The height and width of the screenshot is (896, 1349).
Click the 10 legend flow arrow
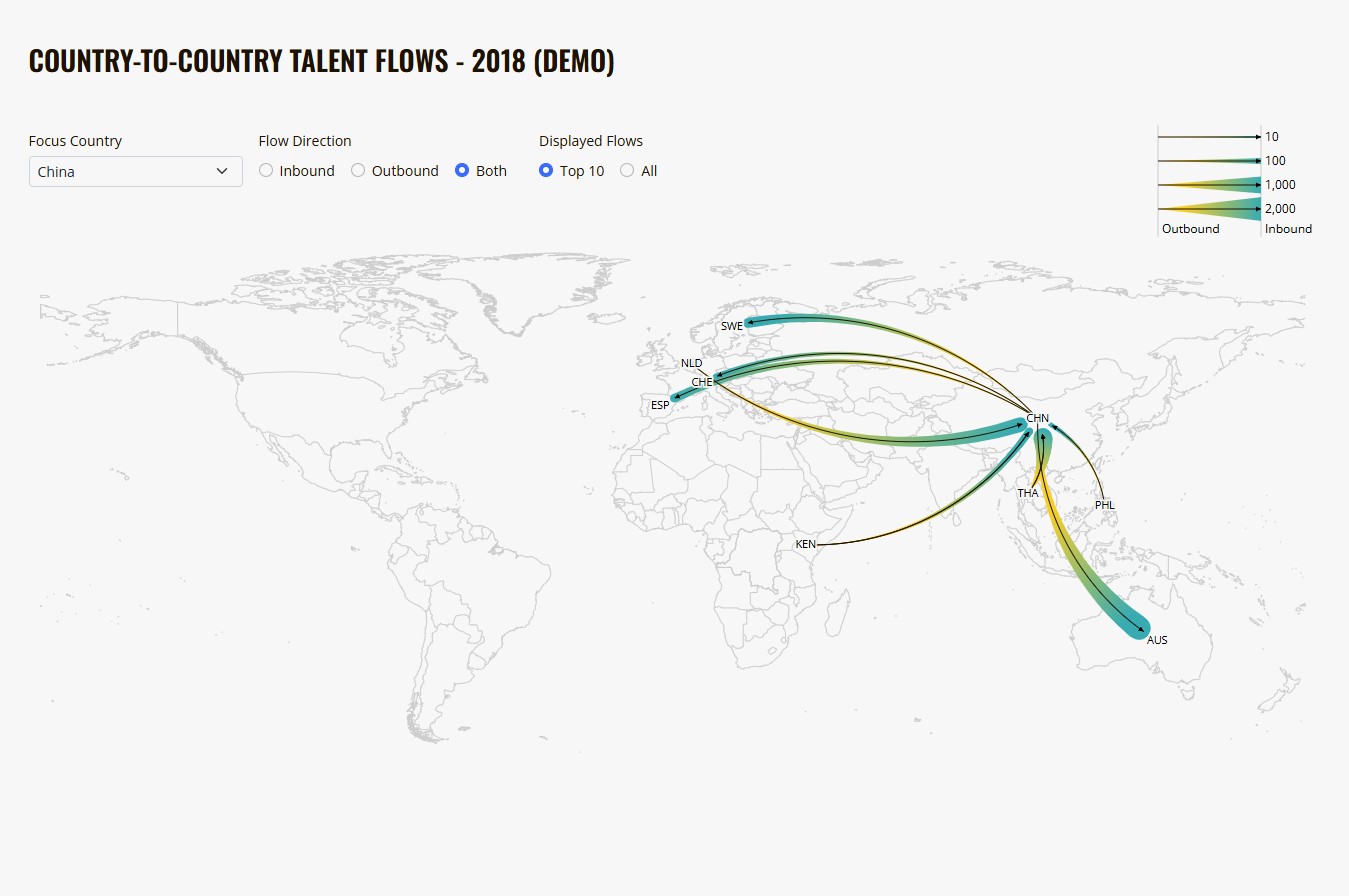tap(1209, 137)
